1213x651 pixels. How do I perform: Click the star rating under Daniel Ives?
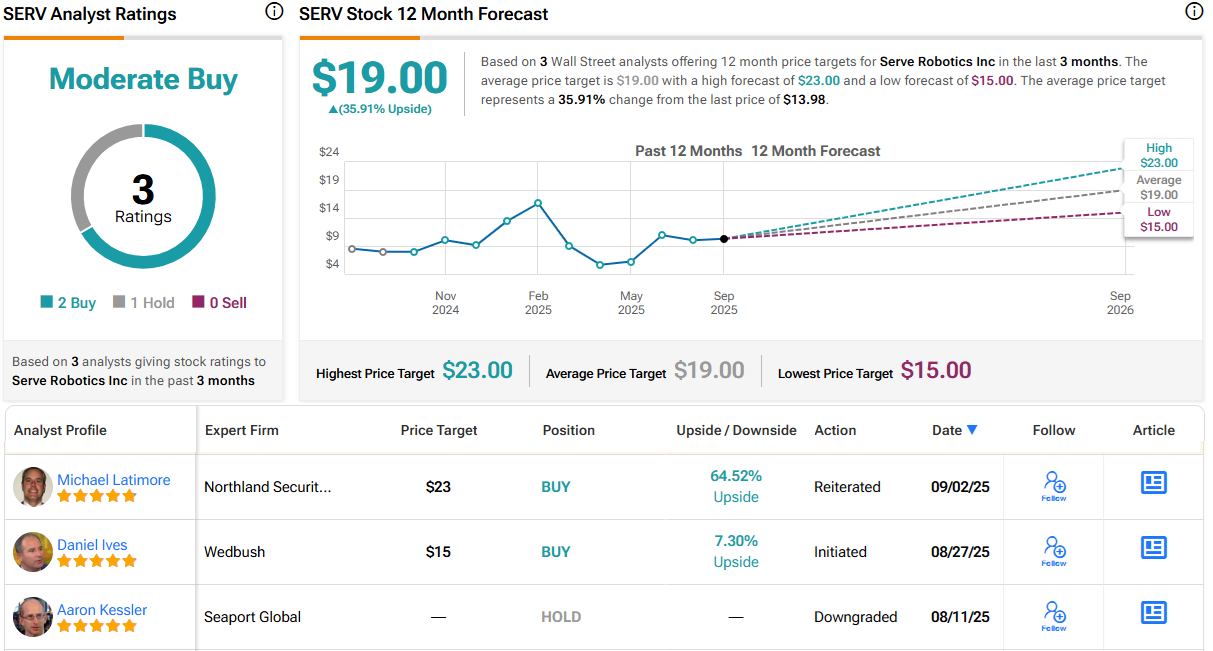(97, 562)
